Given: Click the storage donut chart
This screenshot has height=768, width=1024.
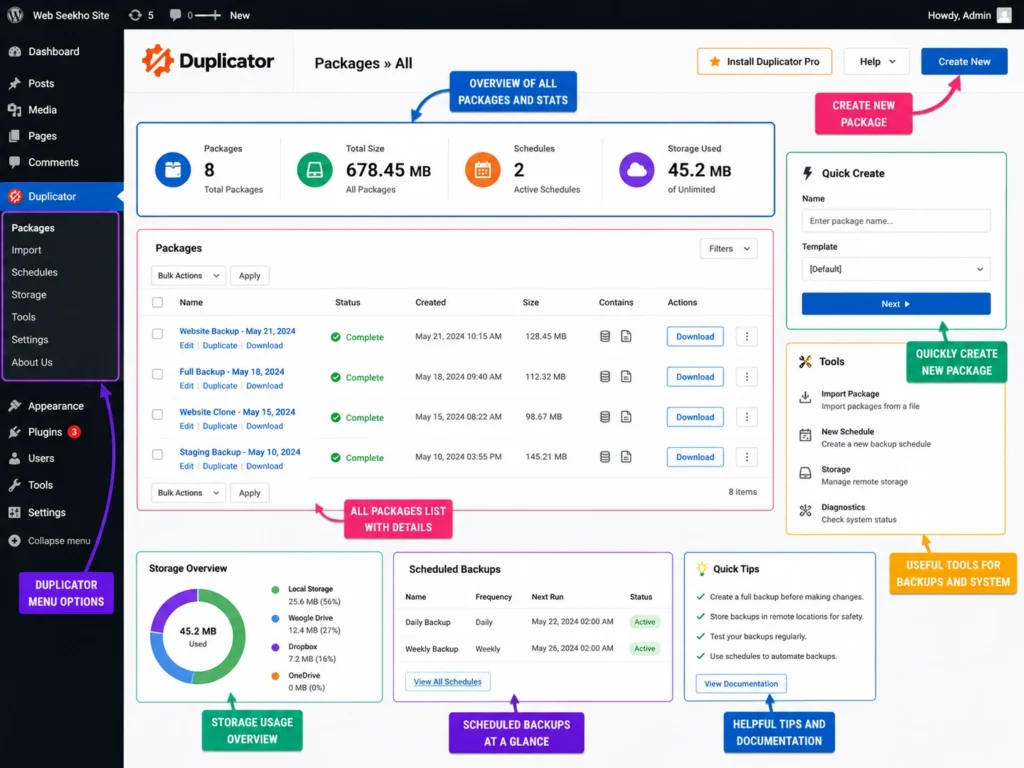Looking at the screenshot, I should (198, 637).
